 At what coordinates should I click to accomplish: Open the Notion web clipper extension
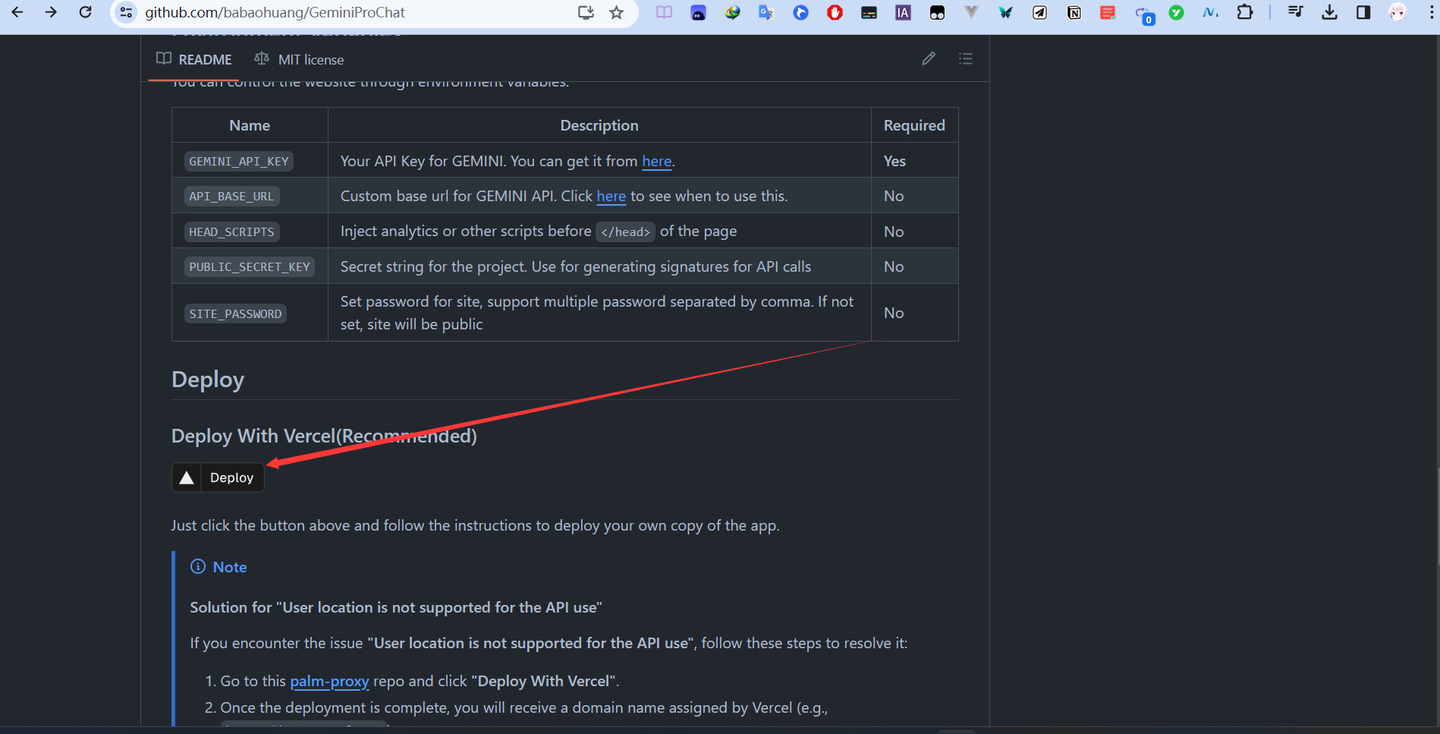pos(1074,13)
